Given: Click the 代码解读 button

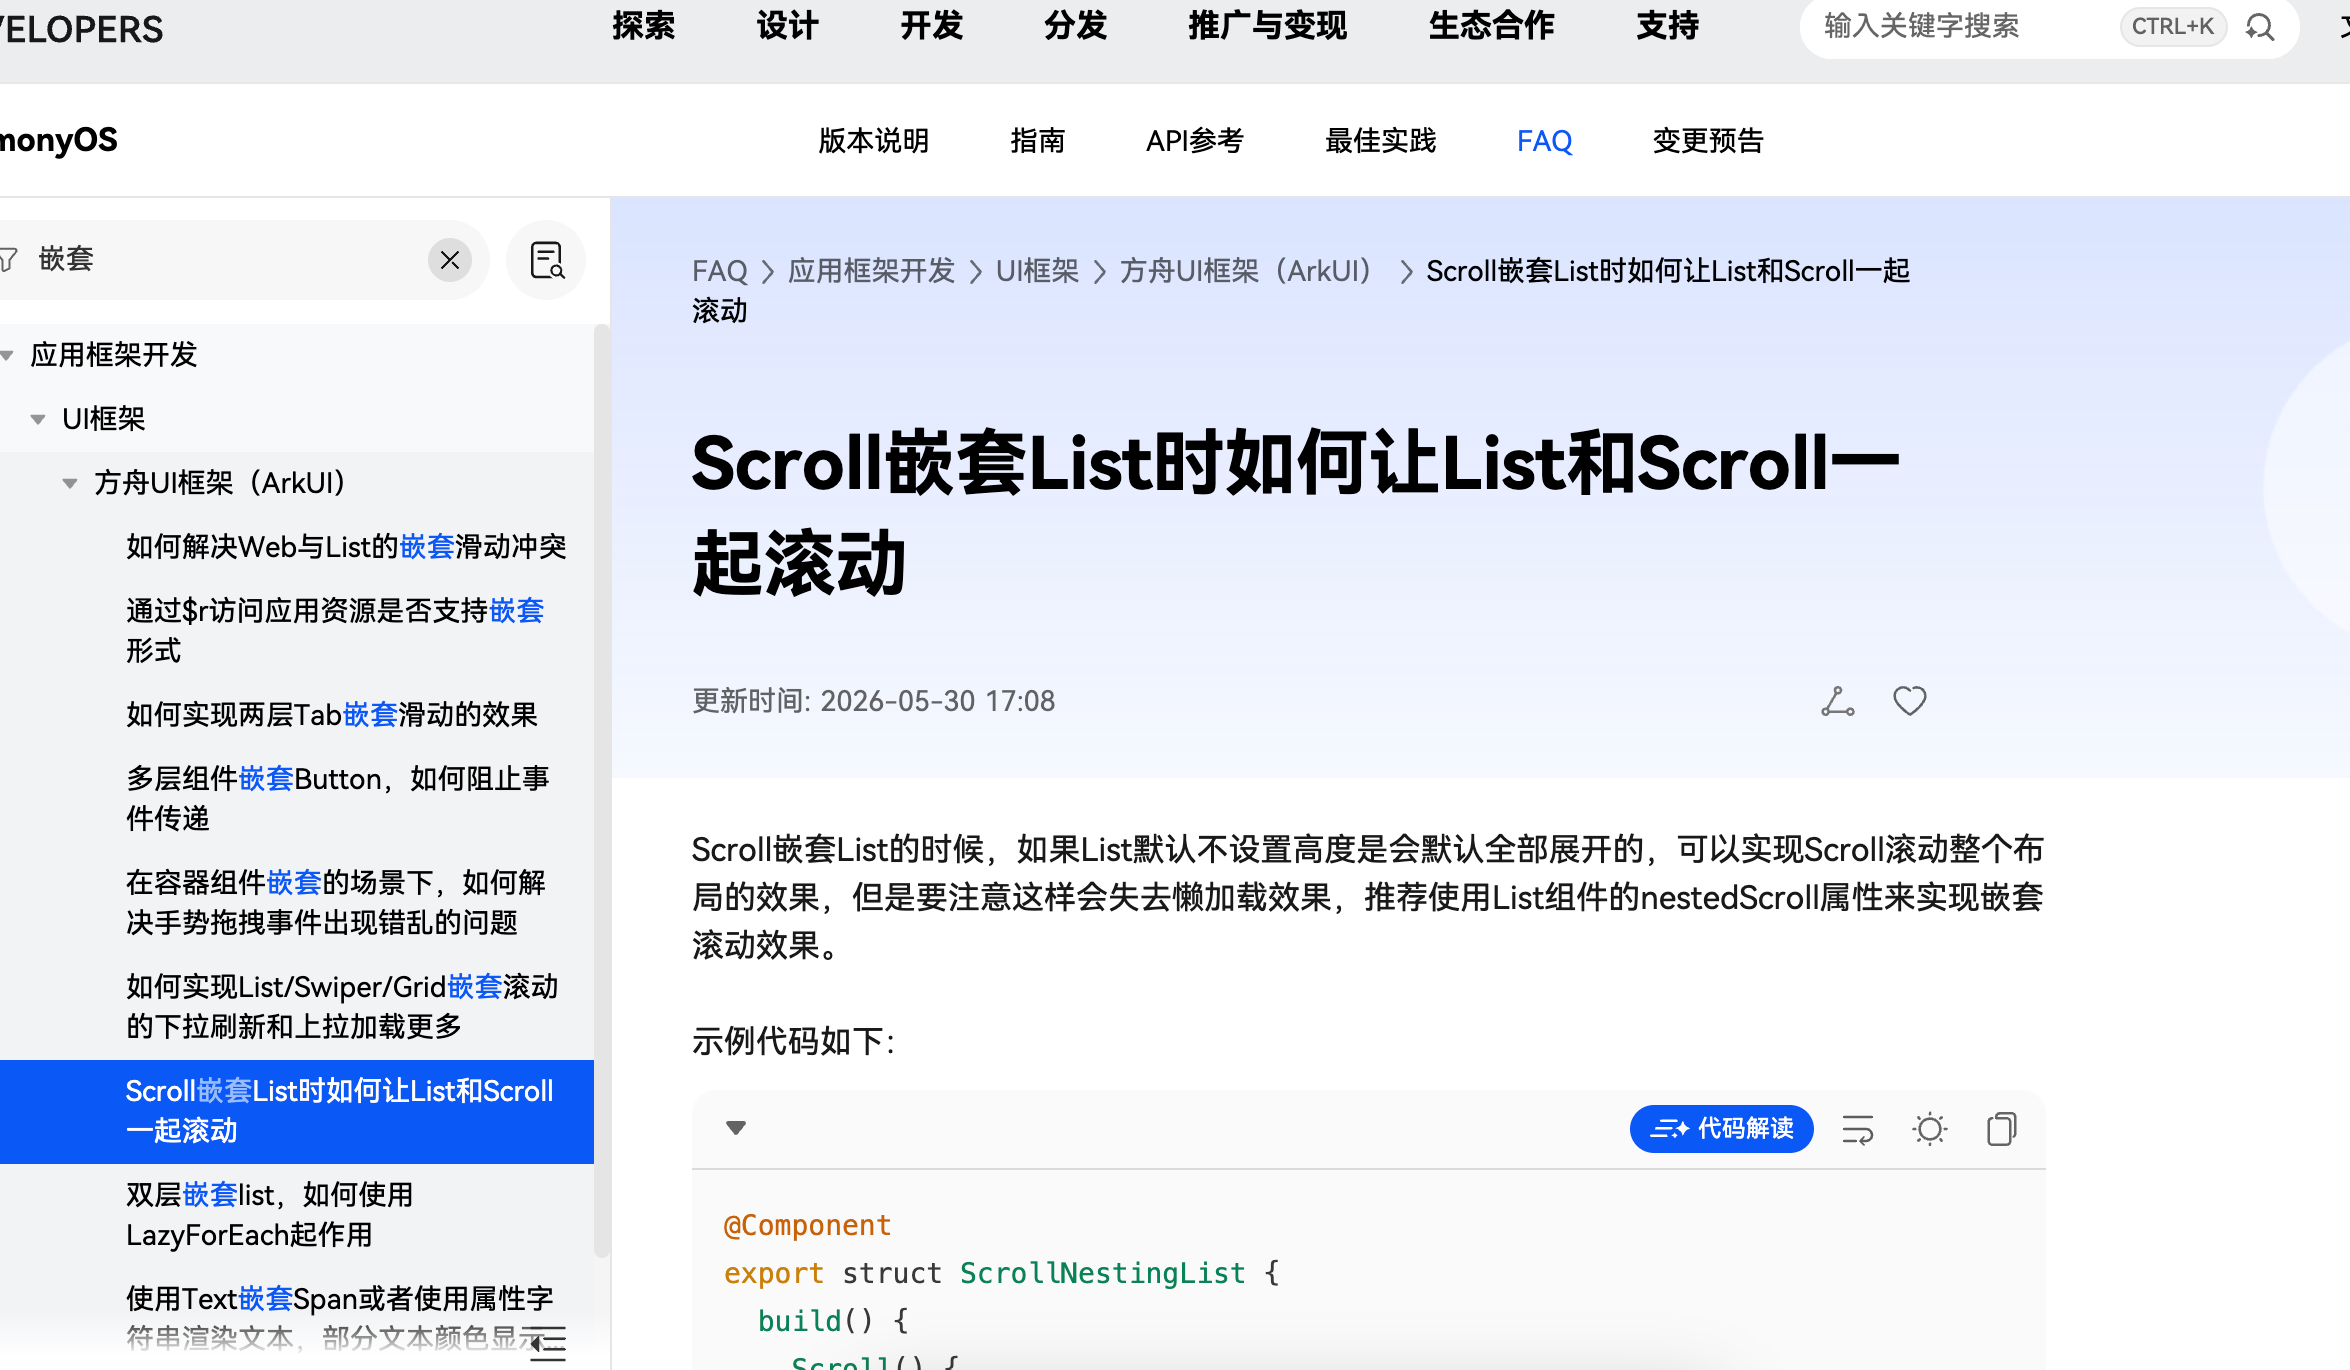Looking at the screenshot, I should (x=1721, y=1129).
